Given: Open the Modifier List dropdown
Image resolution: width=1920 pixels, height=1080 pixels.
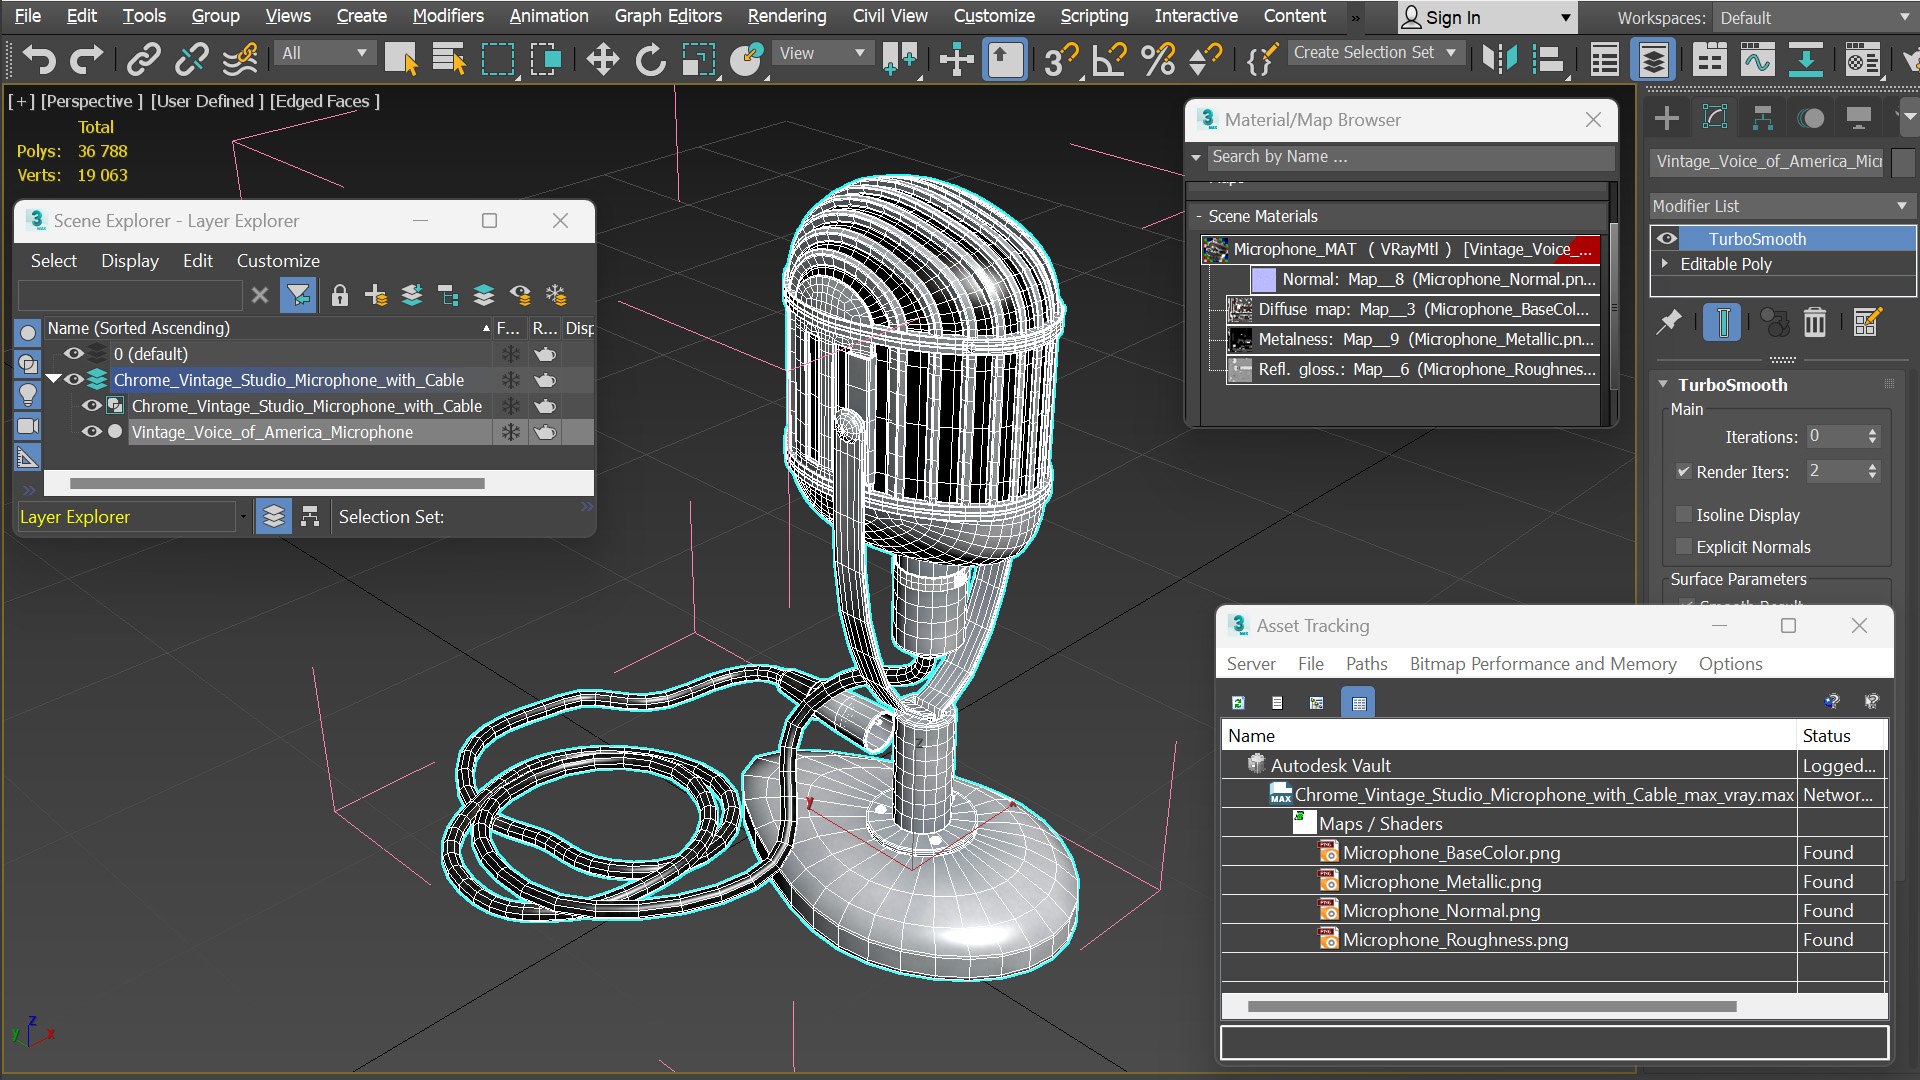Looking at the screenshot, I should [x=1782, y=206].
